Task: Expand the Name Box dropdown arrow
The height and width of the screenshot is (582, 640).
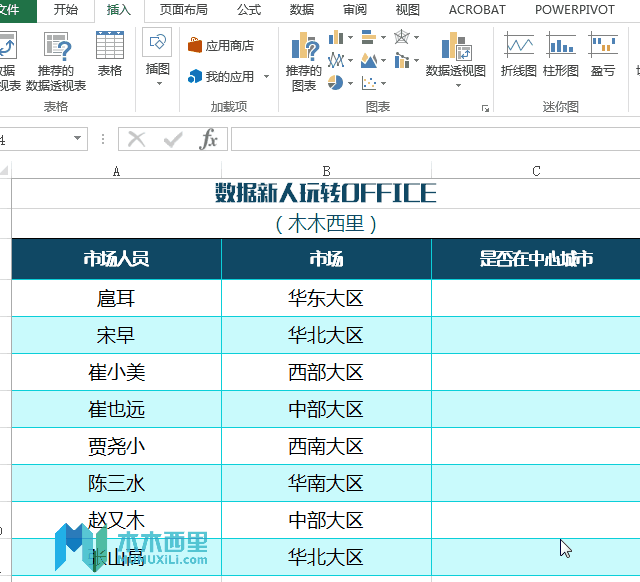Action: click(78, 139)
